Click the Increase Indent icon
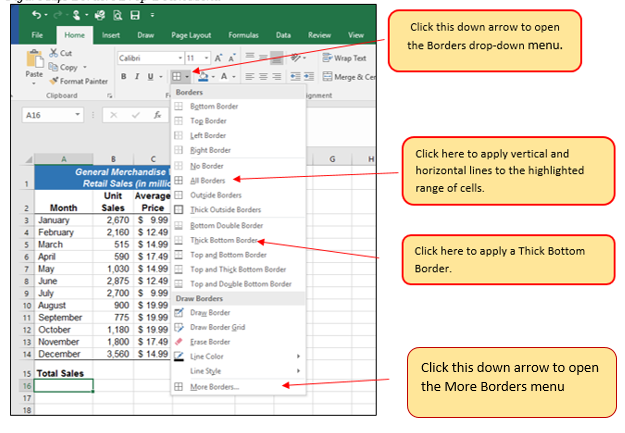Viewport: 625px width, 433px height. click(309, 76)
